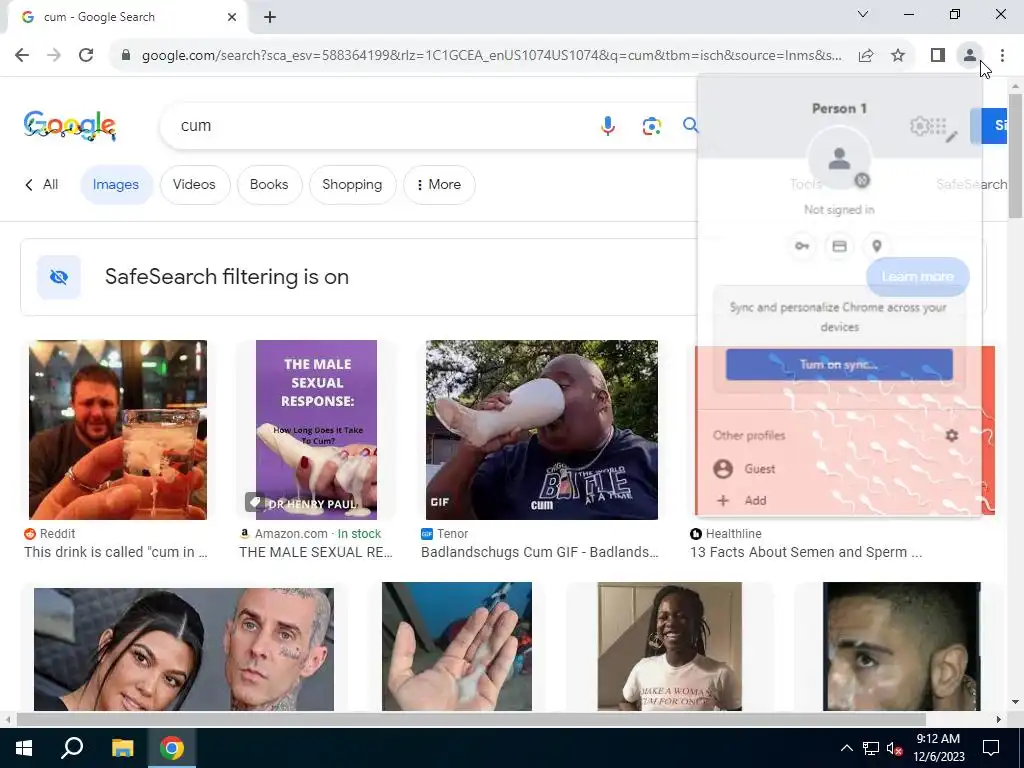Submit search with the magnifier icon
1024x768 pixels.
[690, 125]
